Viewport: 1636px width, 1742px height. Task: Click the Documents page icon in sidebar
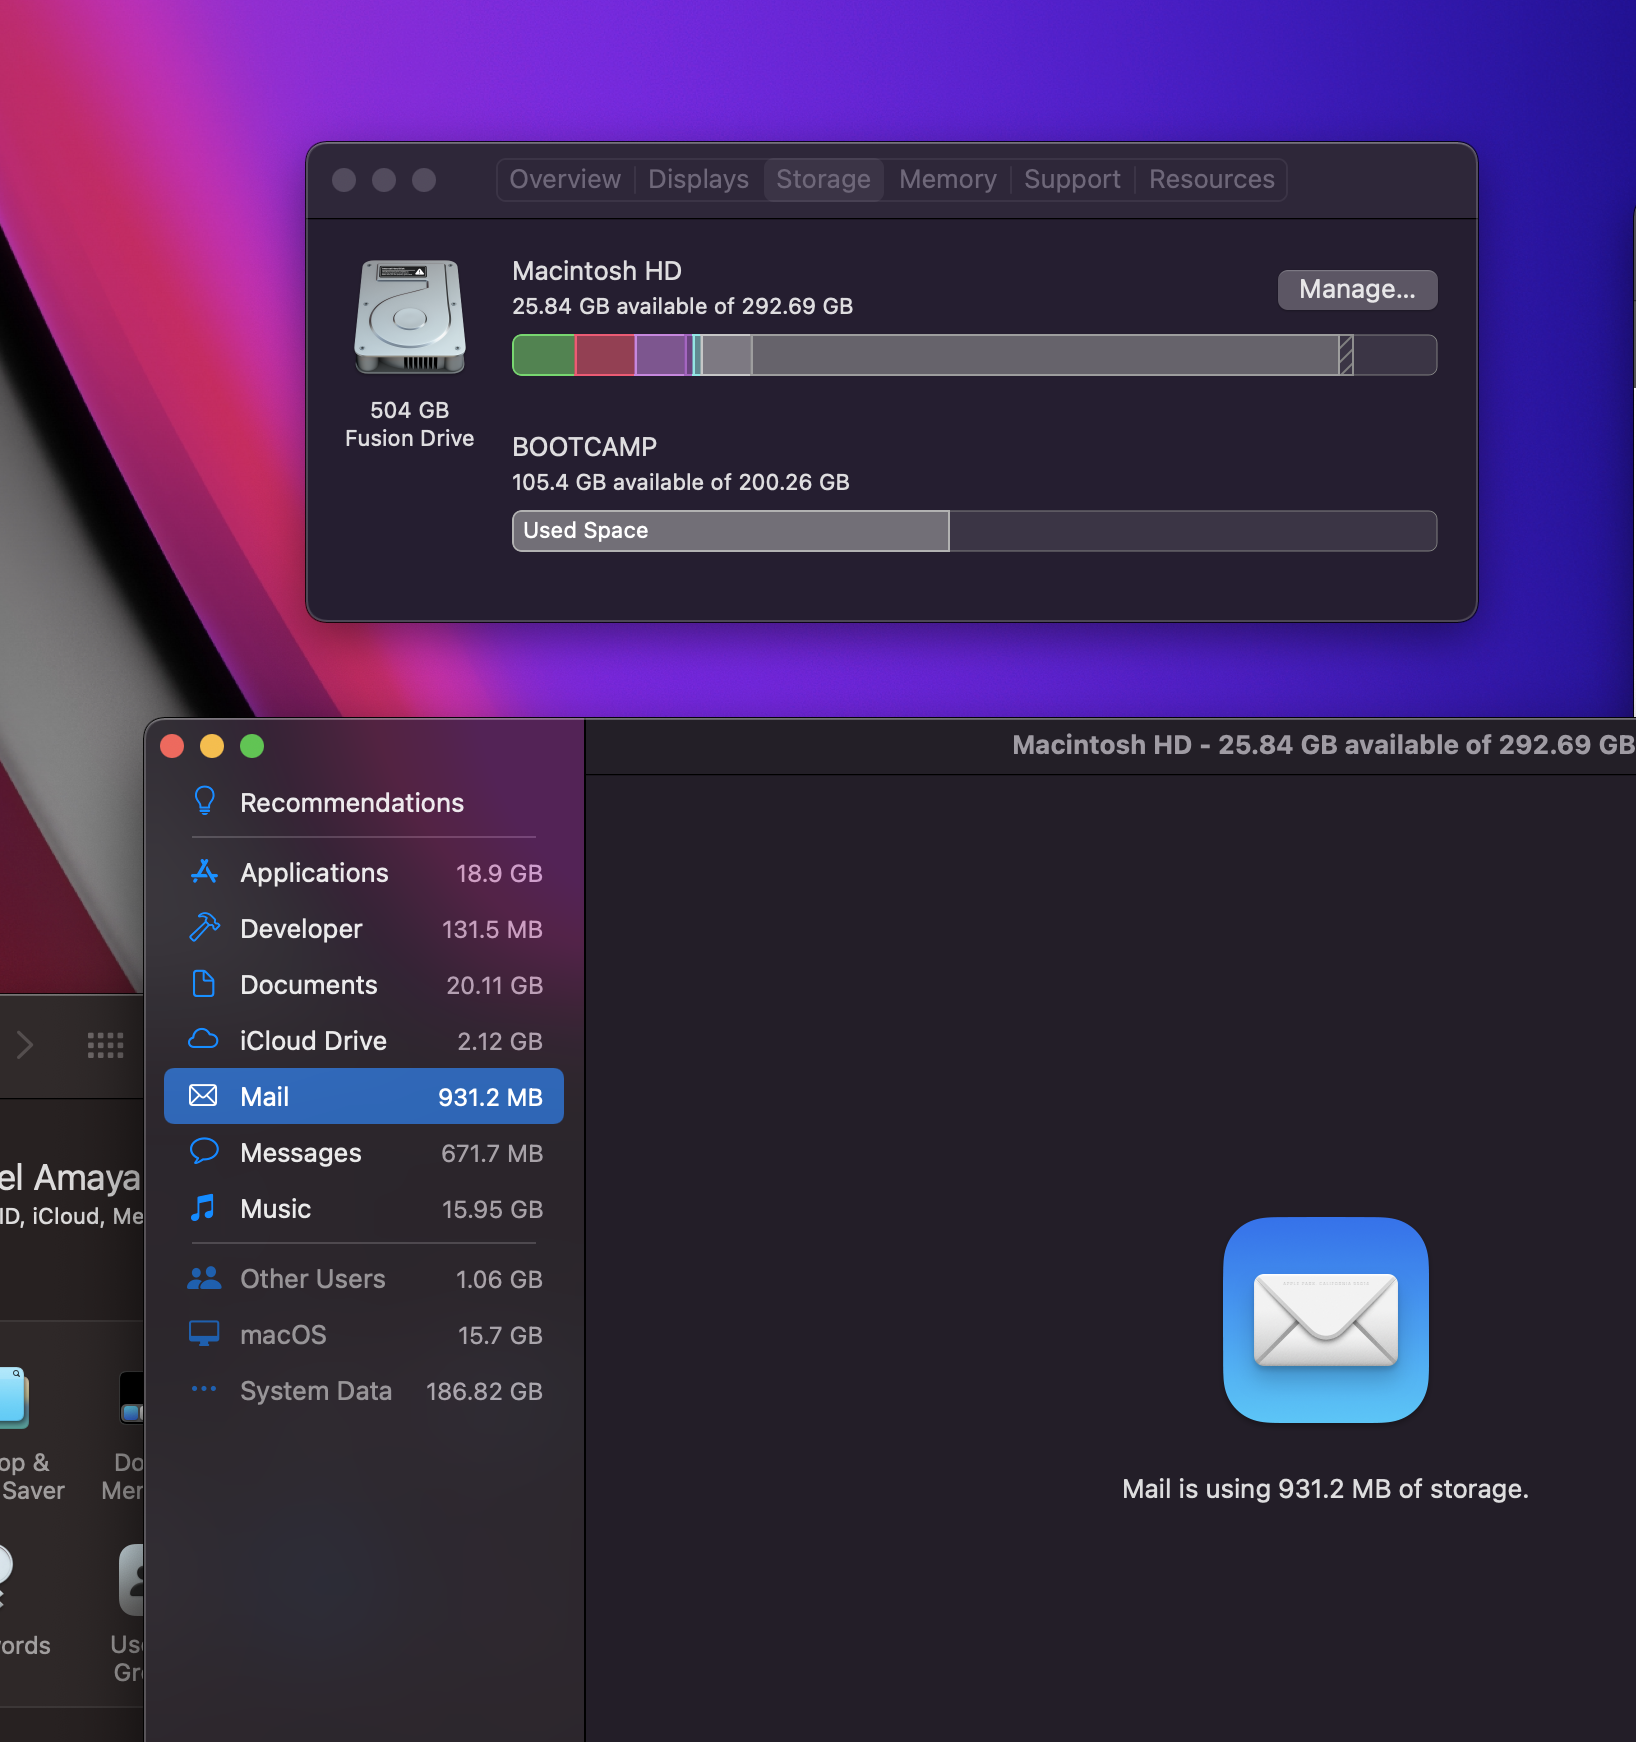[x=204, y=984]
